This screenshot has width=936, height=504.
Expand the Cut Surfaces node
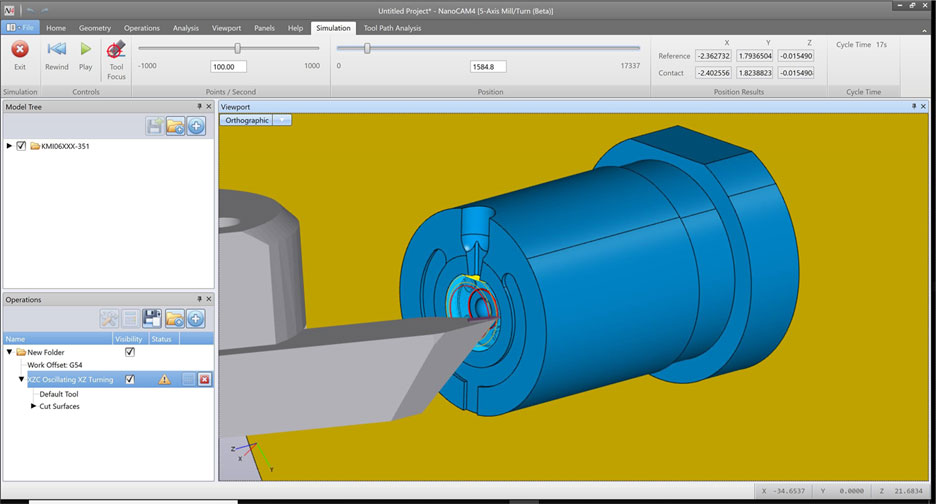[34, 406]
